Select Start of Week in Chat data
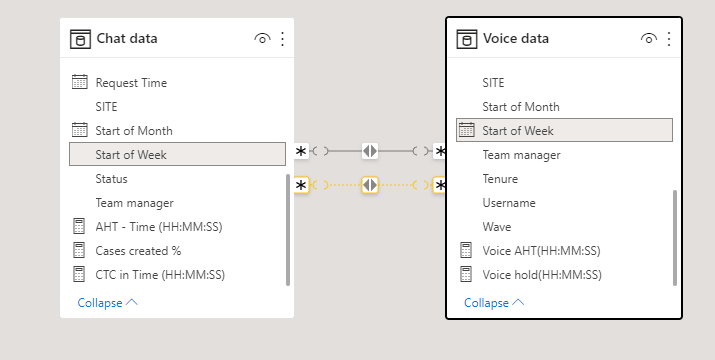 pyautogui.click(x=177, y=154)
